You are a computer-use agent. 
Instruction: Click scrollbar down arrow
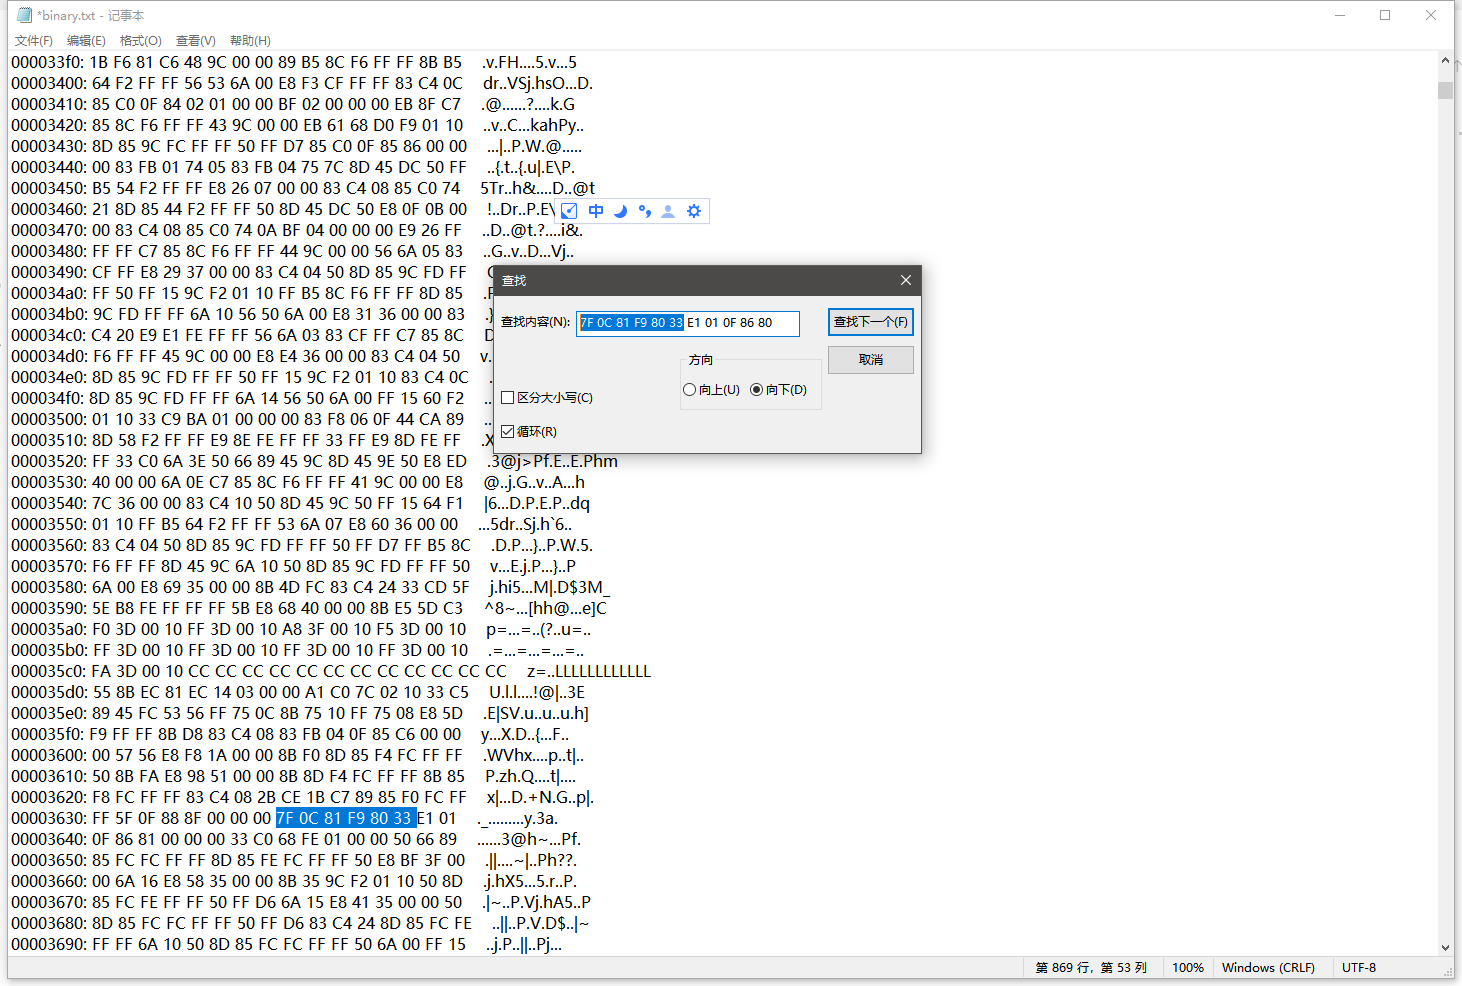1445,947
